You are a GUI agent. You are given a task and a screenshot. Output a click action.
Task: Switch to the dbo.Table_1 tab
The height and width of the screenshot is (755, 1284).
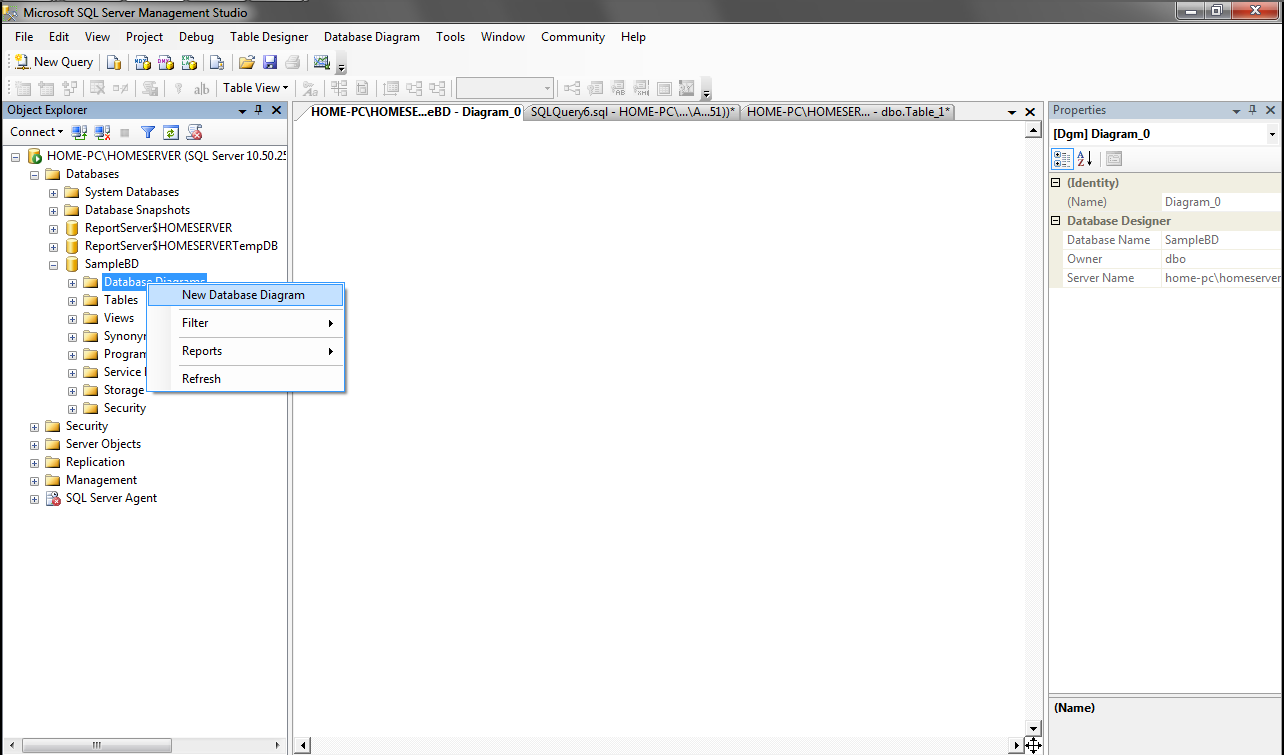click(x=848, y=112)
